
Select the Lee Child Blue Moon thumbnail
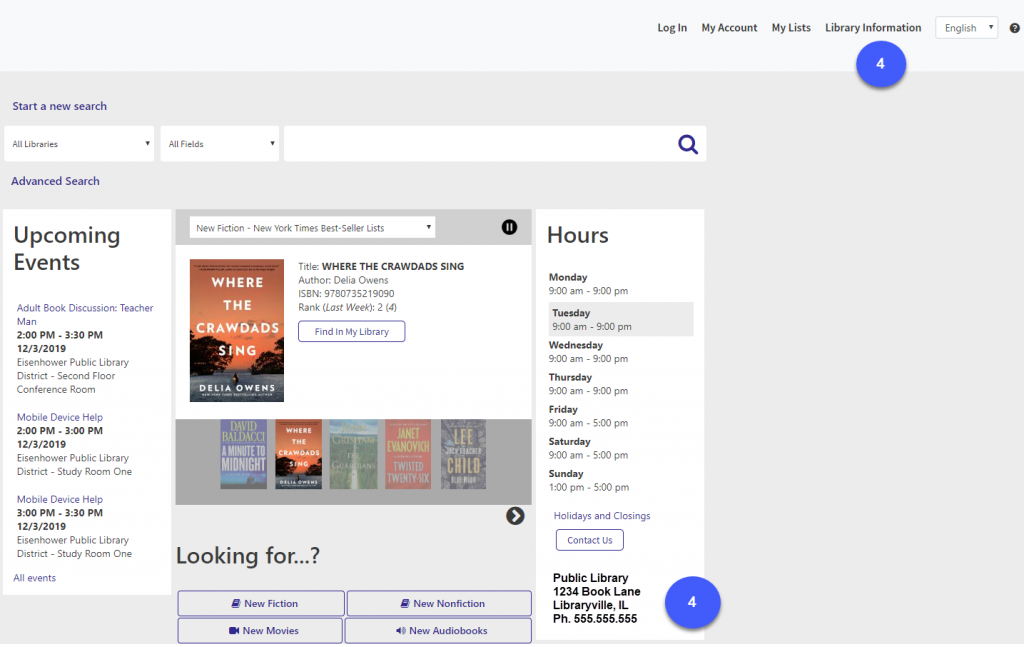pyautogui.click(x=463, y=454)
